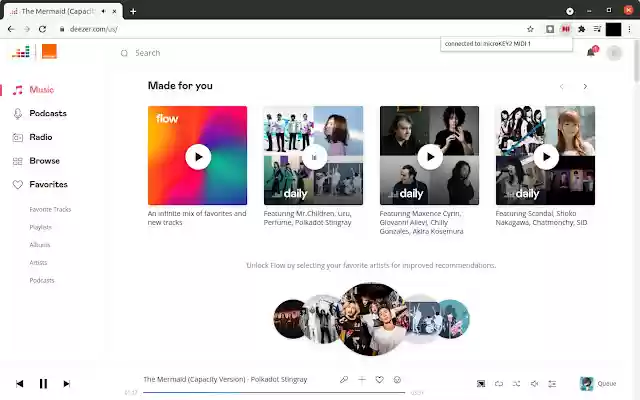Open Playlists under Favorites
This screenshot has width=640, height=400.
40,227
